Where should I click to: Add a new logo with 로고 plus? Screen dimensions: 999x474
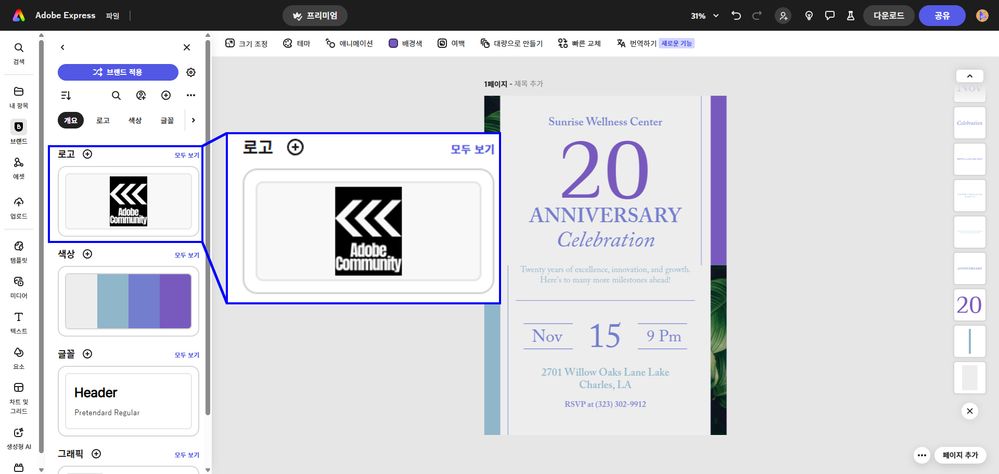click(87, 154)
